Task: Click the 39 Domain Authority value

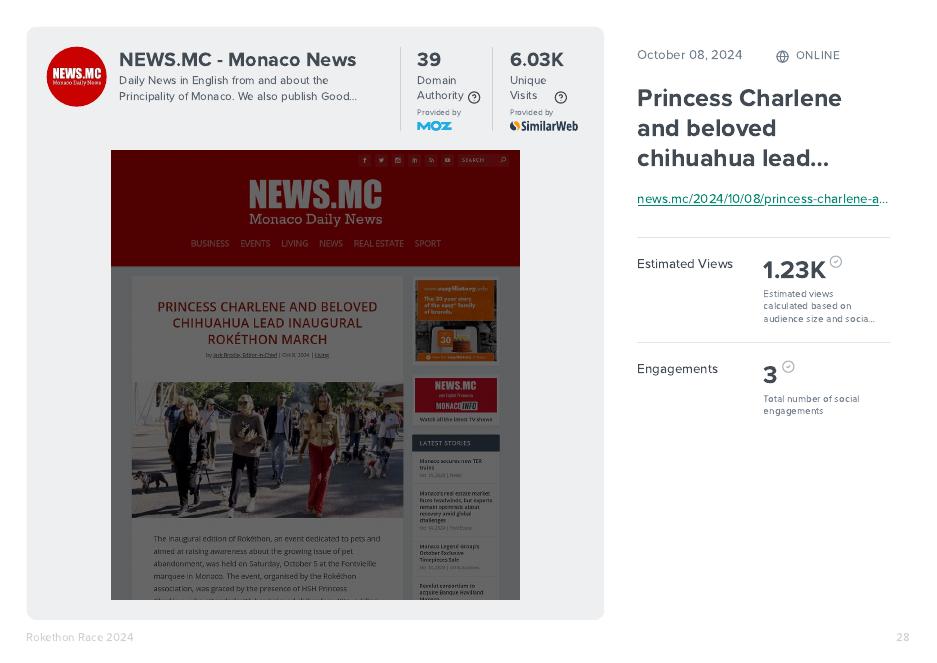Action: click(x=429, y=60)
